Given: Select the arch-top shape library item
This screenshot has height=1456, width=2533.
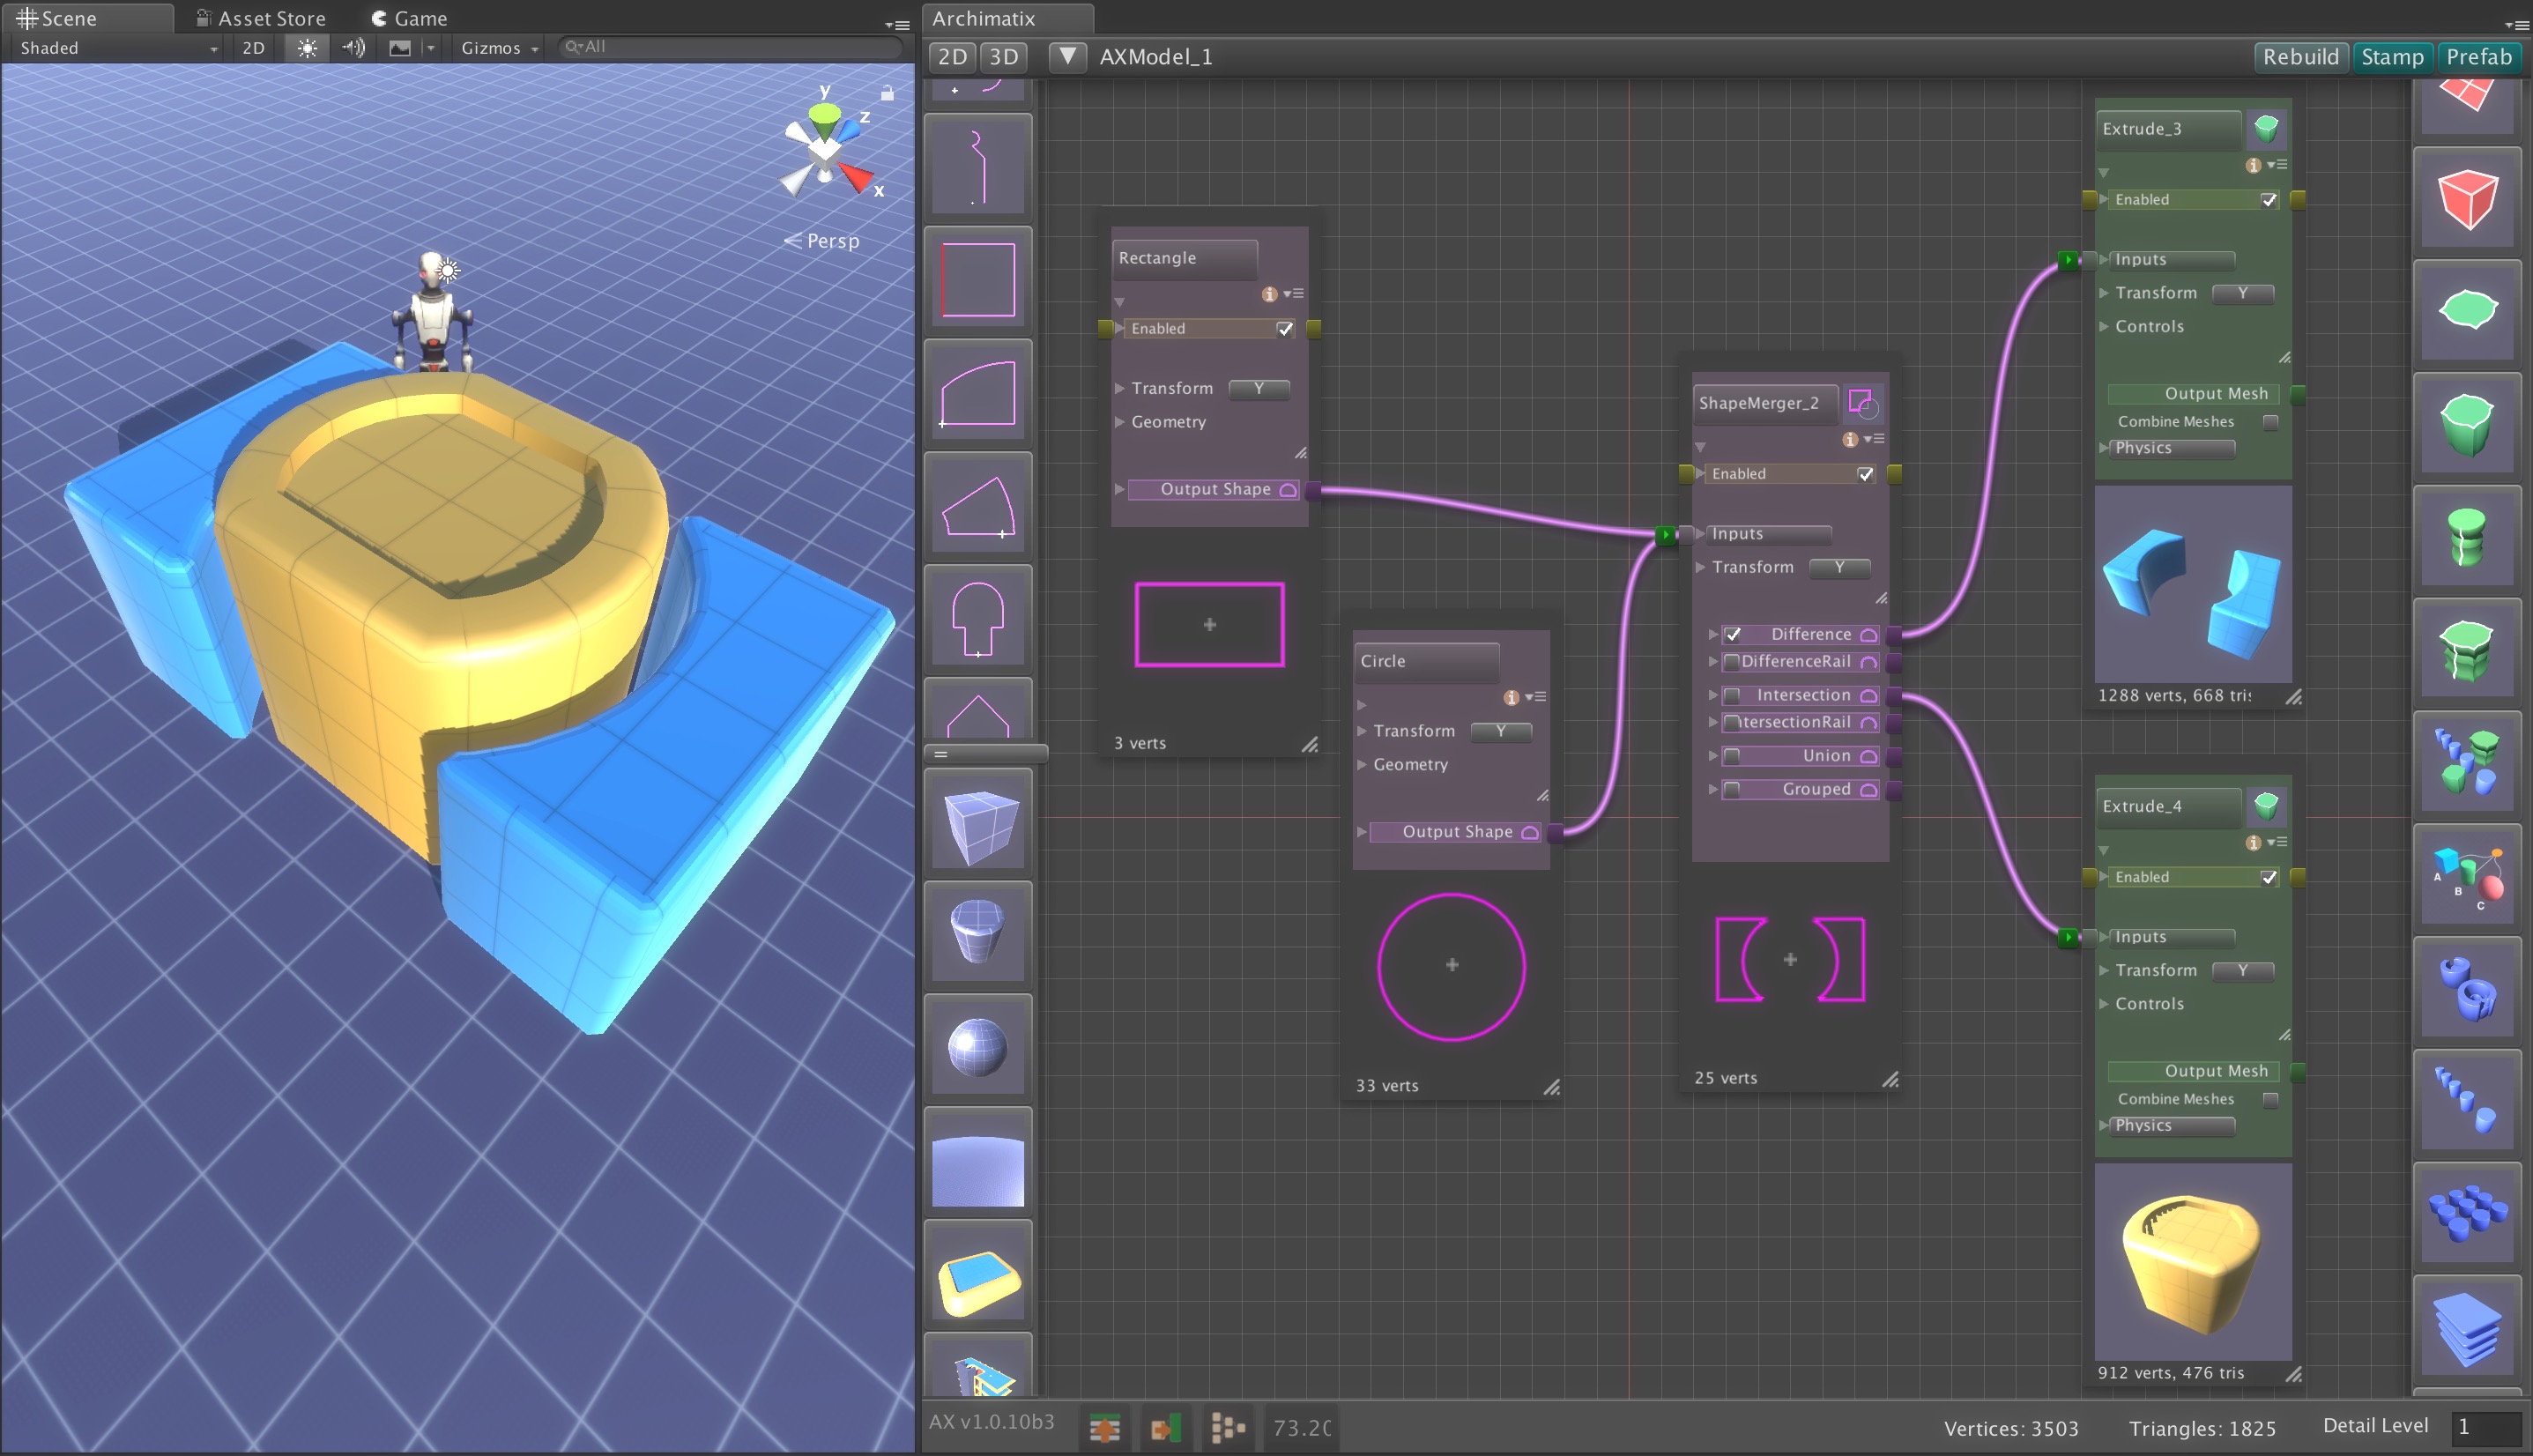Looking at the screenshot, I should coord(978,393).
